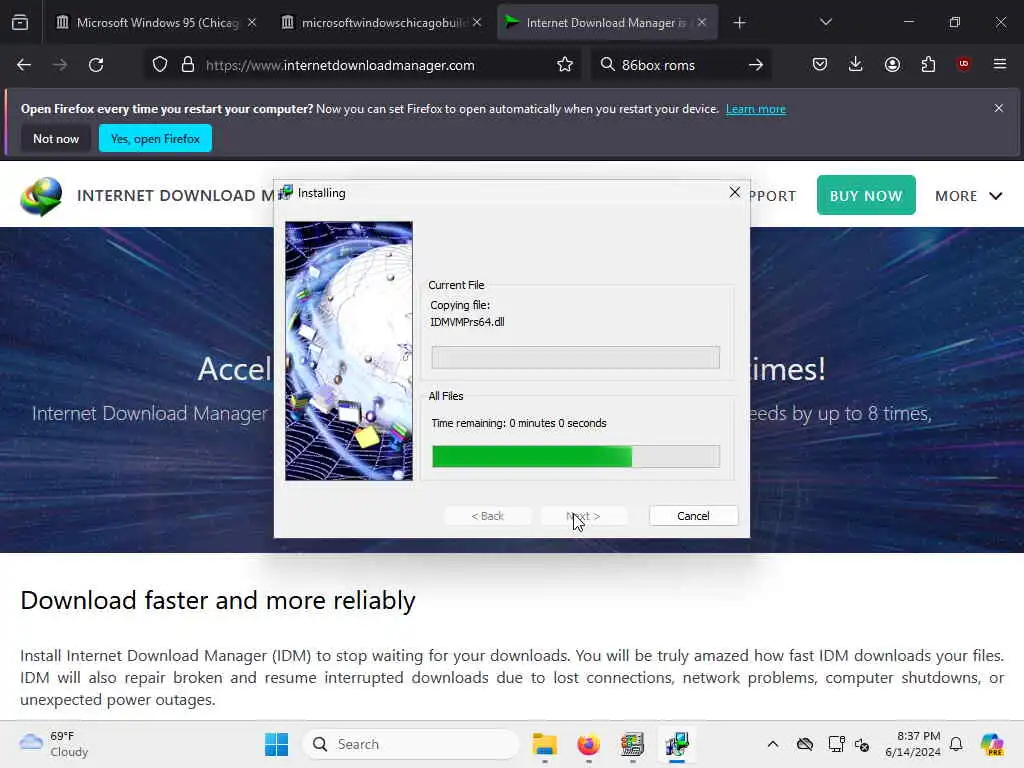
Task: Click Yes, open Firefox button
Action: 155,138
